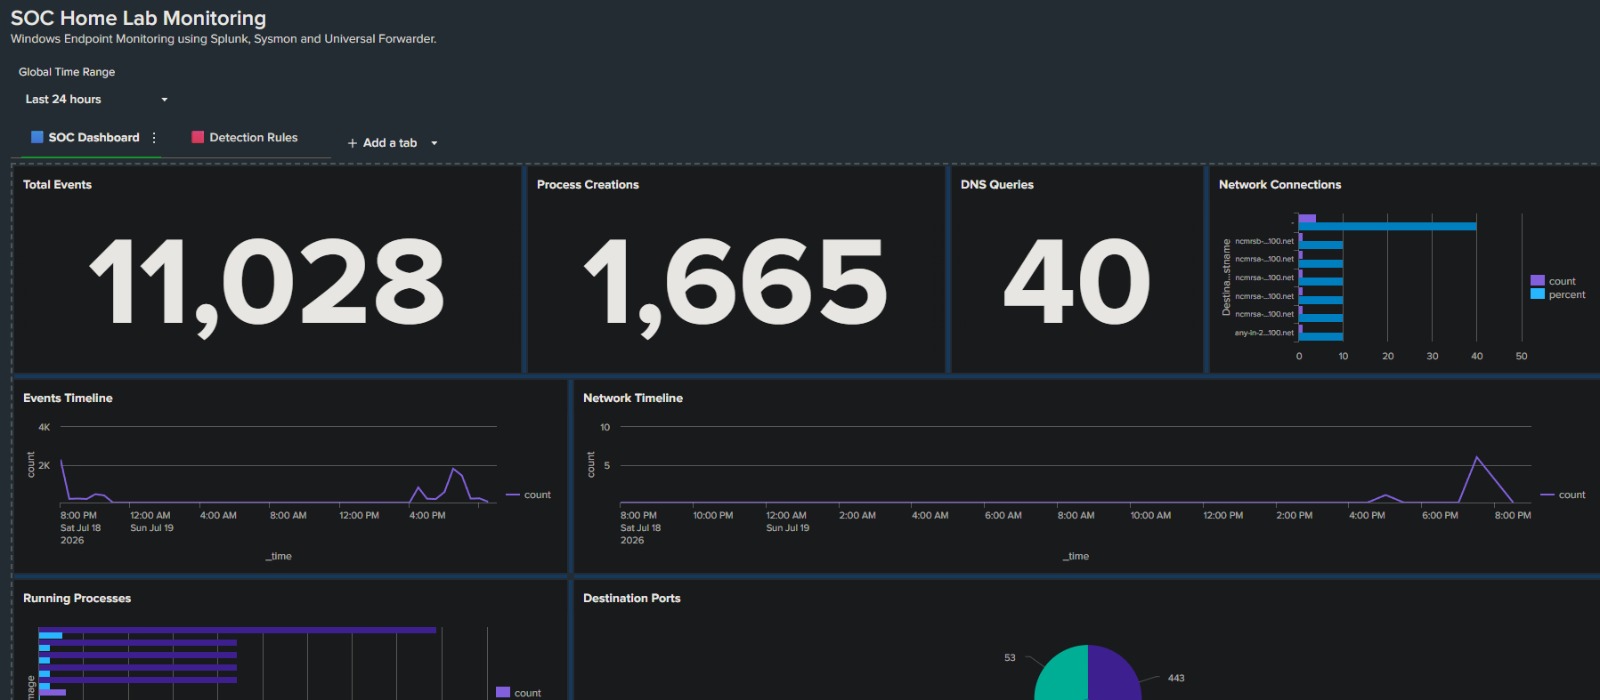Viewport: 1600px width, 700px height.
Task: Expand the Add a tab dropdown arrow
Action: (434, 143)
